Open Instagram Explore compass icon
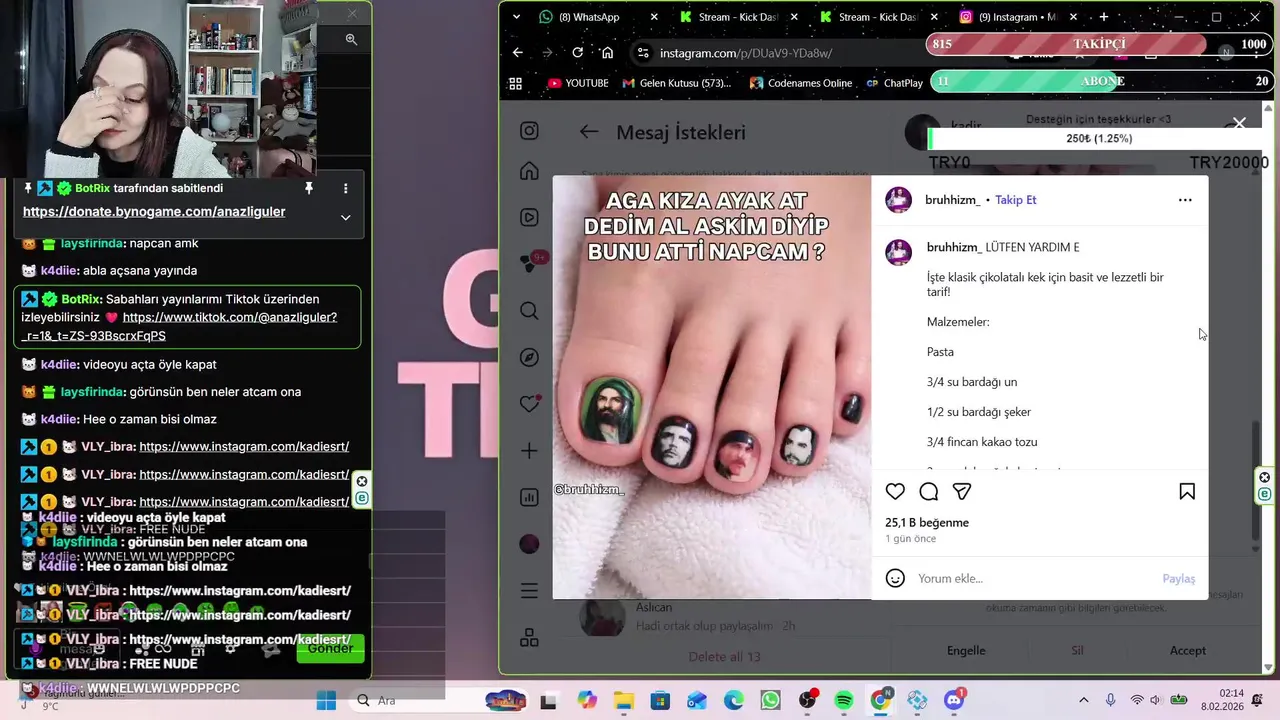This screenshot has height=720, width=1280. pyautogui.click(x=529, y=357)
